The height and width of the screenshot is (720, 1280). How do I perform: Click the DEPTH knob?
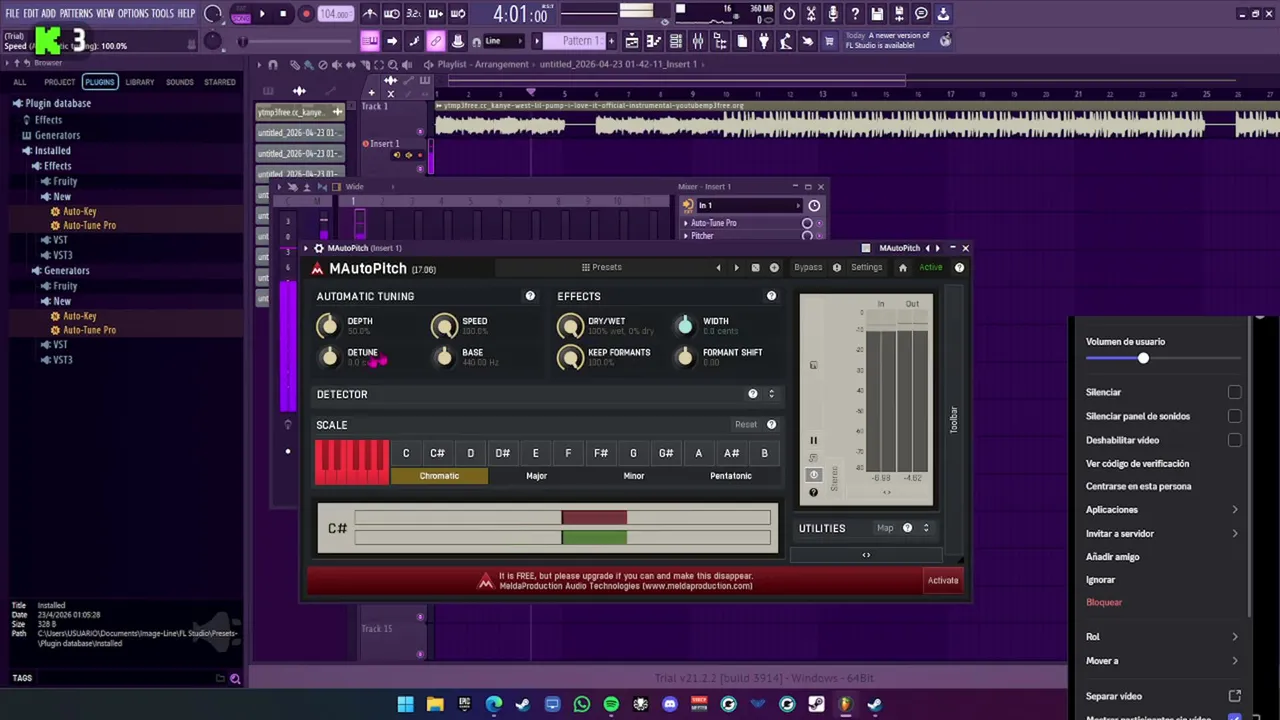(328, 326)
